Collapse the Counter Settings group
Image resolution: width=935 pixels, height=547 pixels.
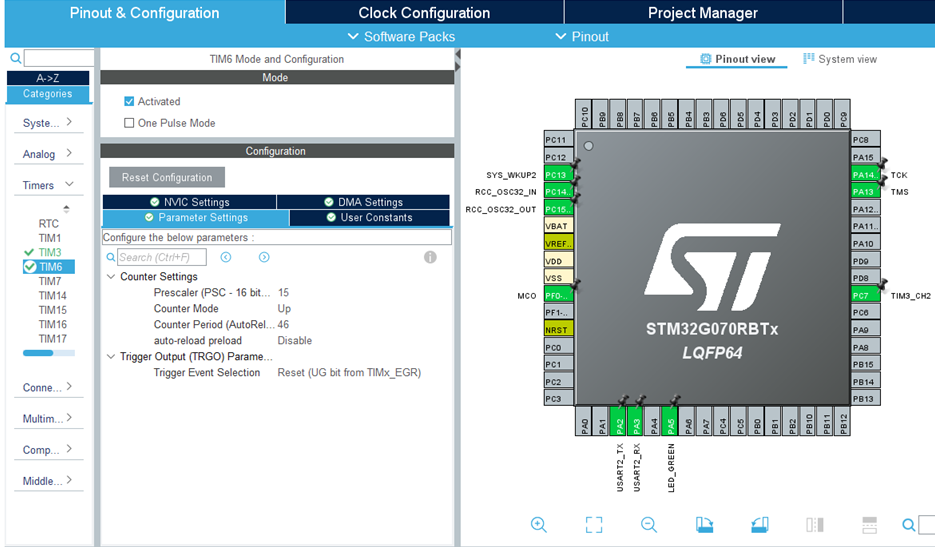coord(110,277)
